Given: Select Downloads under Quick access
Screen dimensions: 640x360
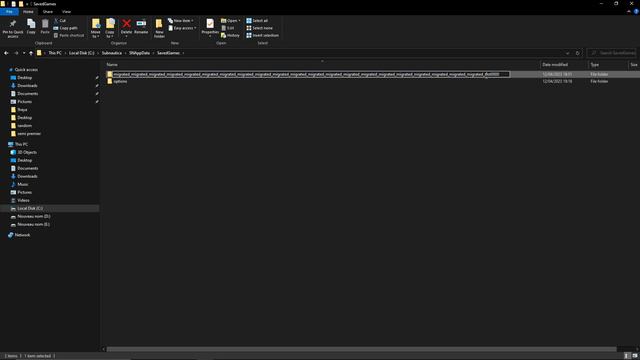Looking at the screenshot, I should (x=27, y=86).
